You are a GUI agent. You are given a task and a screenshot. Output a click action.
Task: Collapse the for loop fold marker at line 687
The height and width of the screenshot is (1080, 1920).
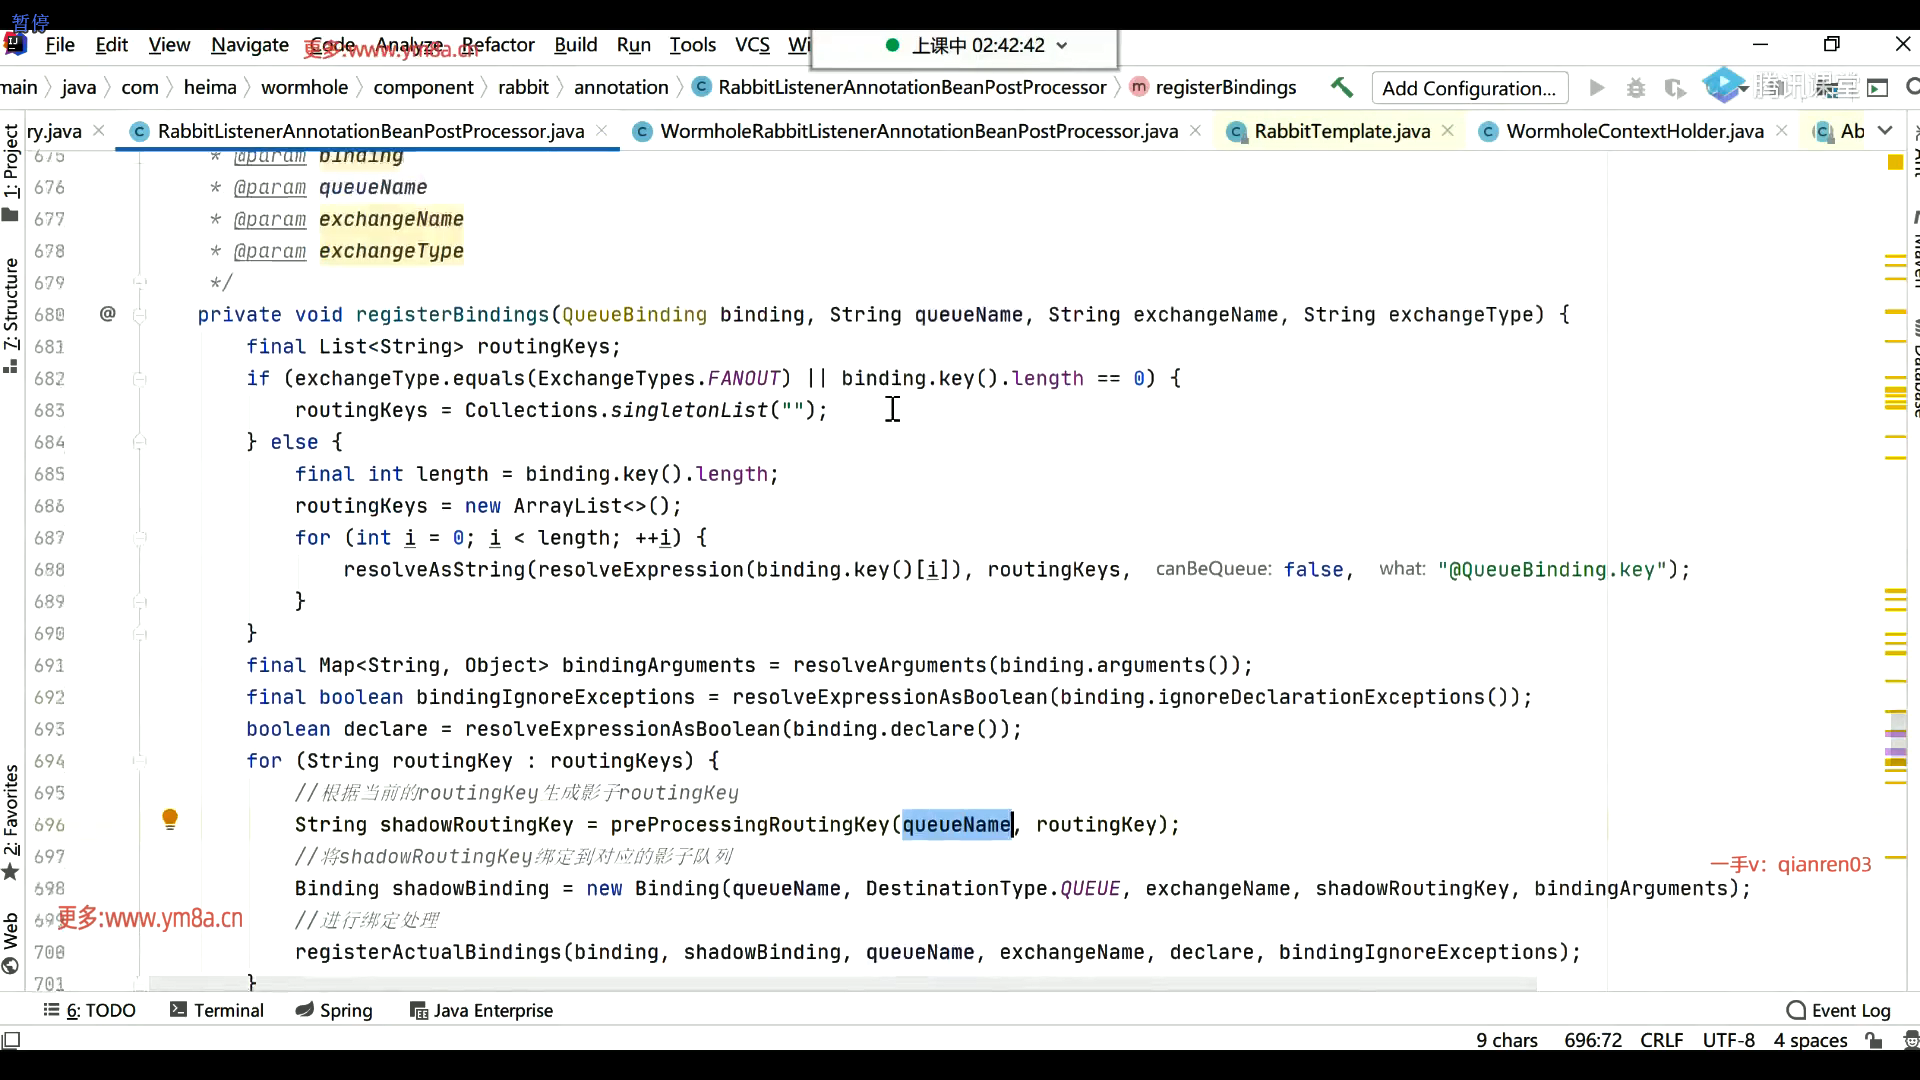140,538
